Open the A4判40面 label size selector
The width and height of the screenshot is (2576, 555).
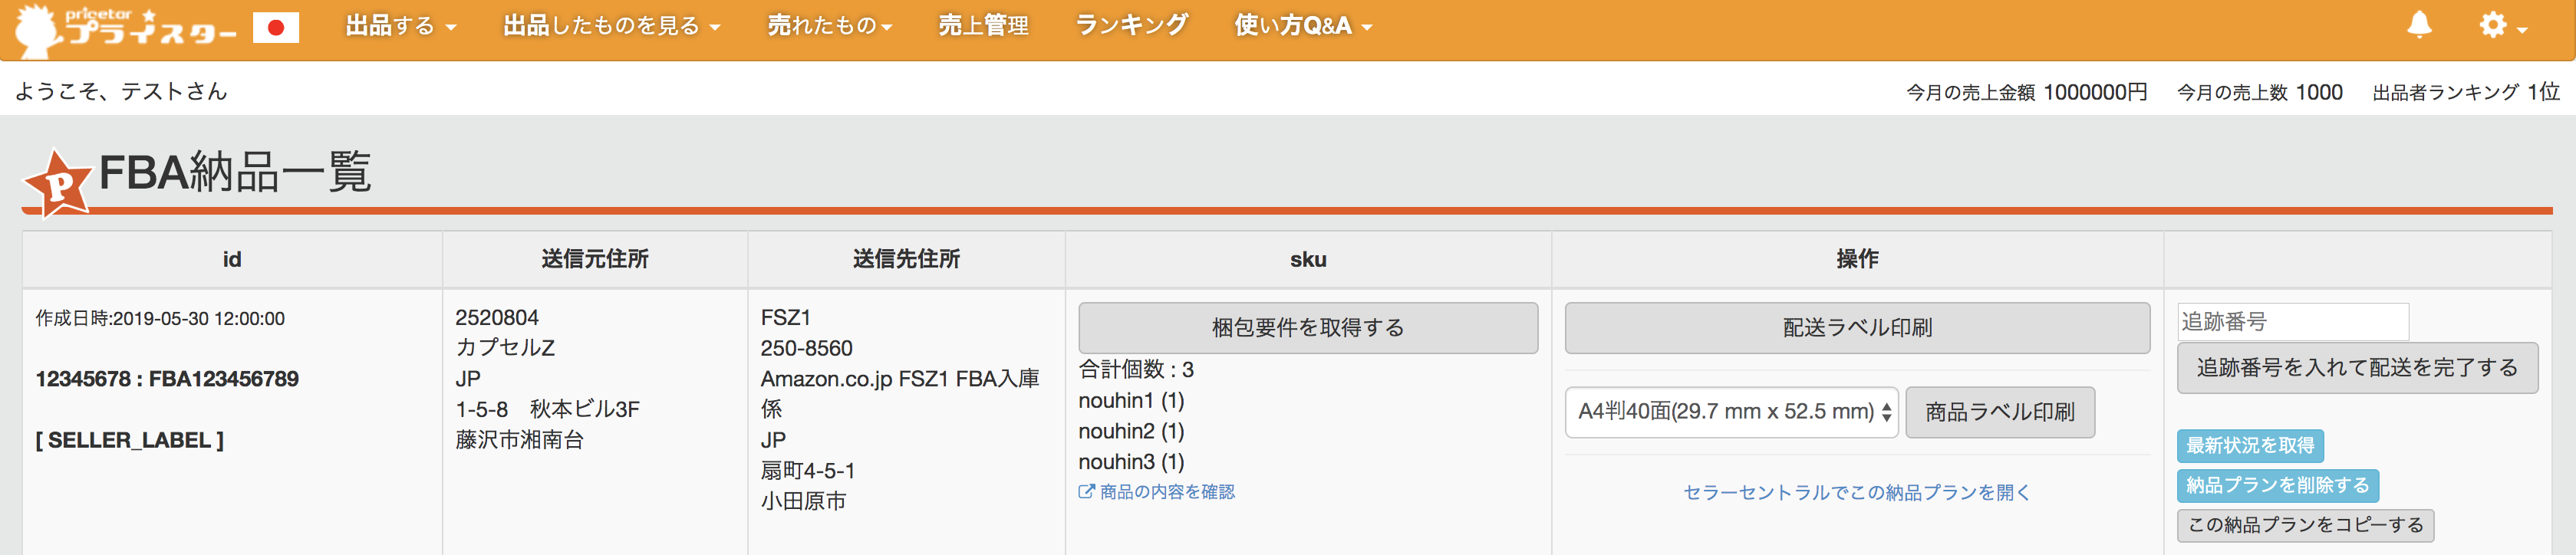point(1731,412)
